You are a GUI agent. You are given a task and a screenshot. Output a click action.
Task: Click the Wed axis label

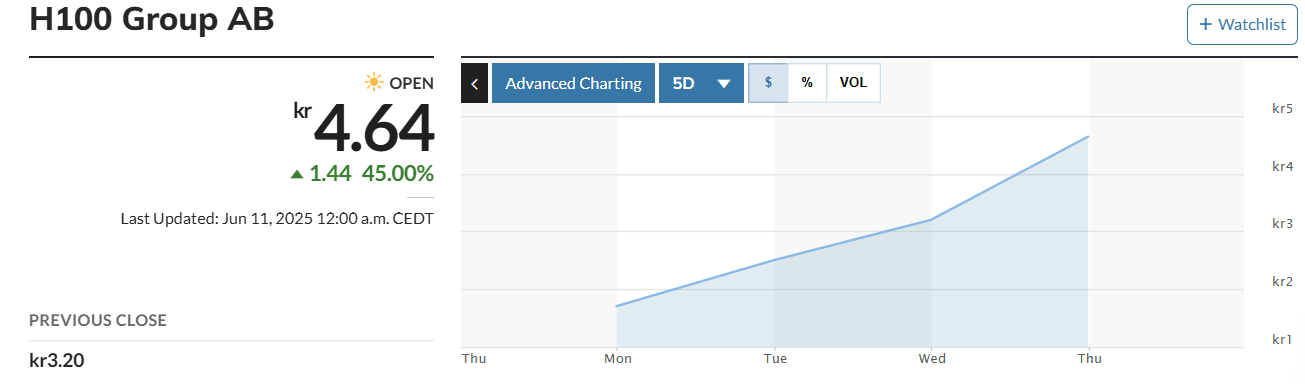932,358
